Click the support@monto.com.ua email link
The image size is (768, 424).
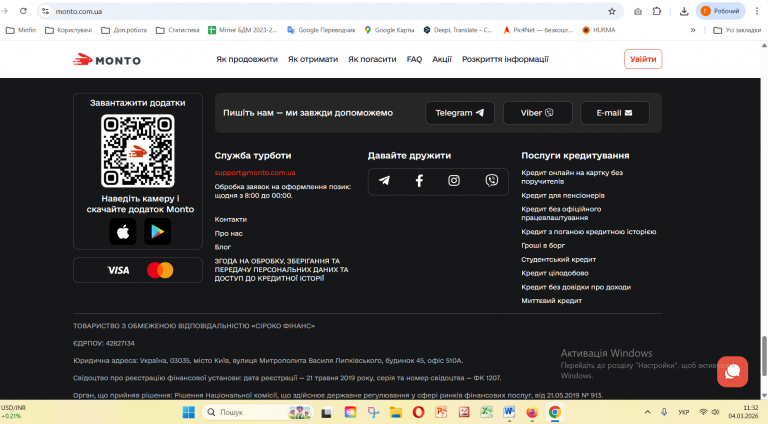pyautogui.click(x=255, y=172)
